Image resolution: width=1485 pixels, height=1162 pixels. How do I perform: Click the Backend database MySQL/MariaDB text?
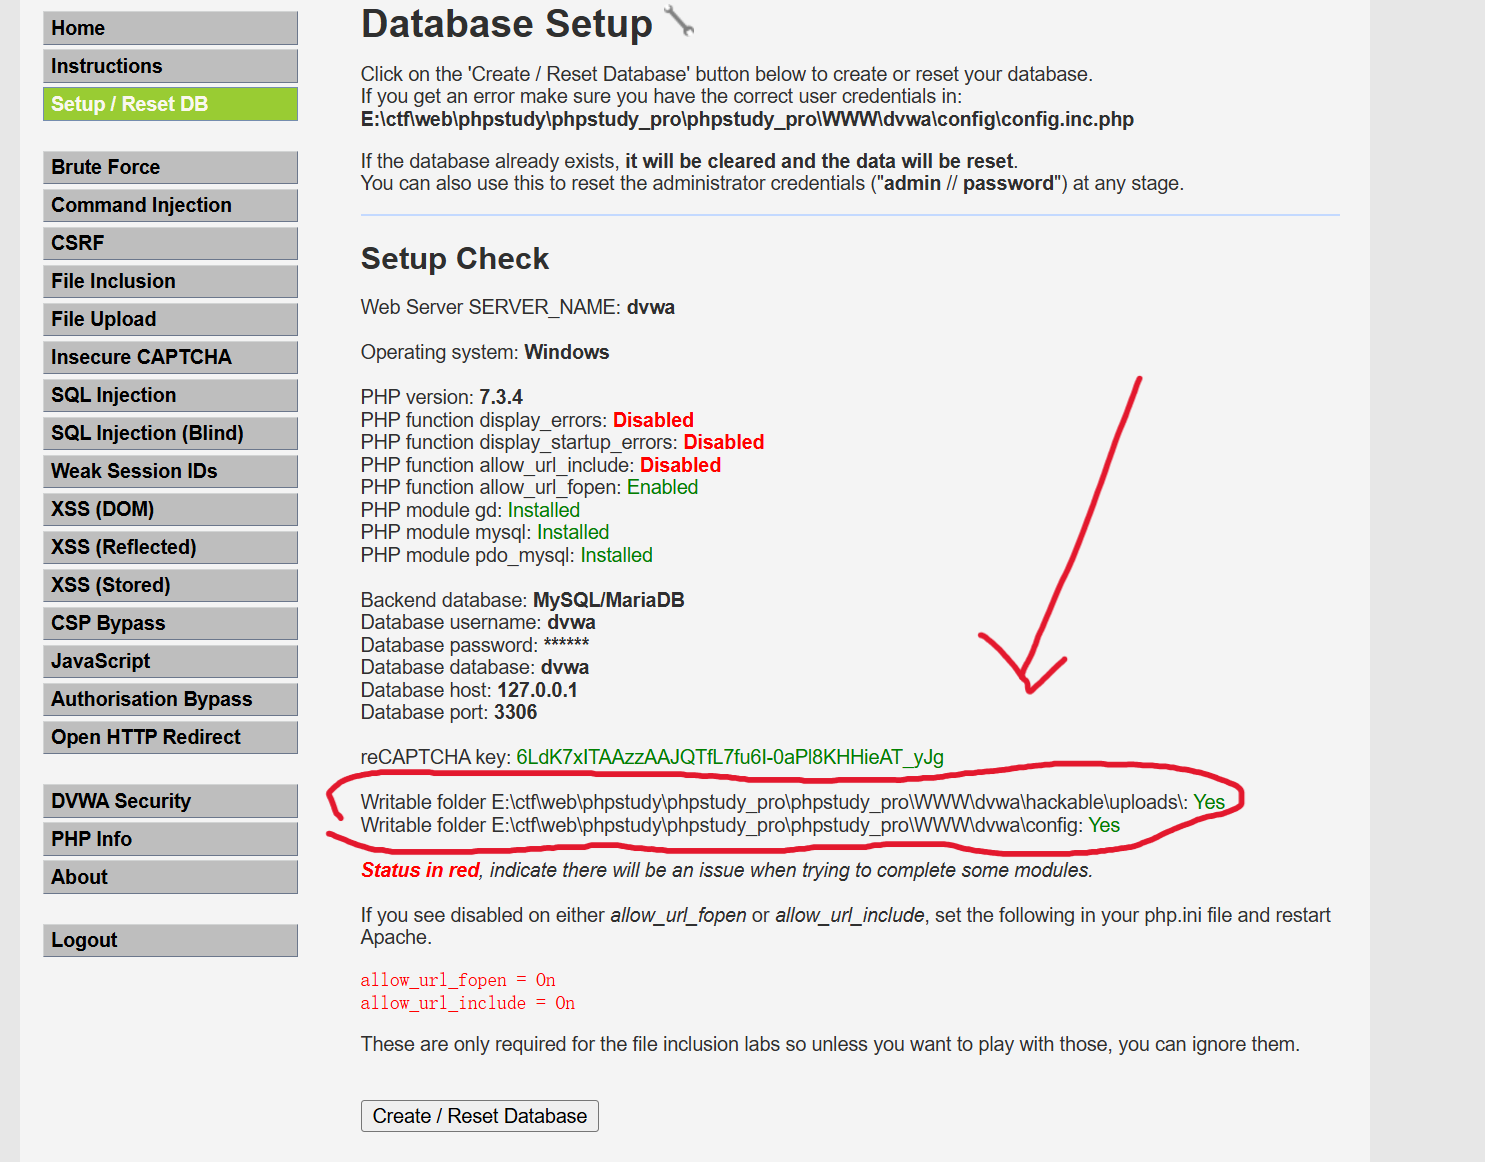[523, 600]
